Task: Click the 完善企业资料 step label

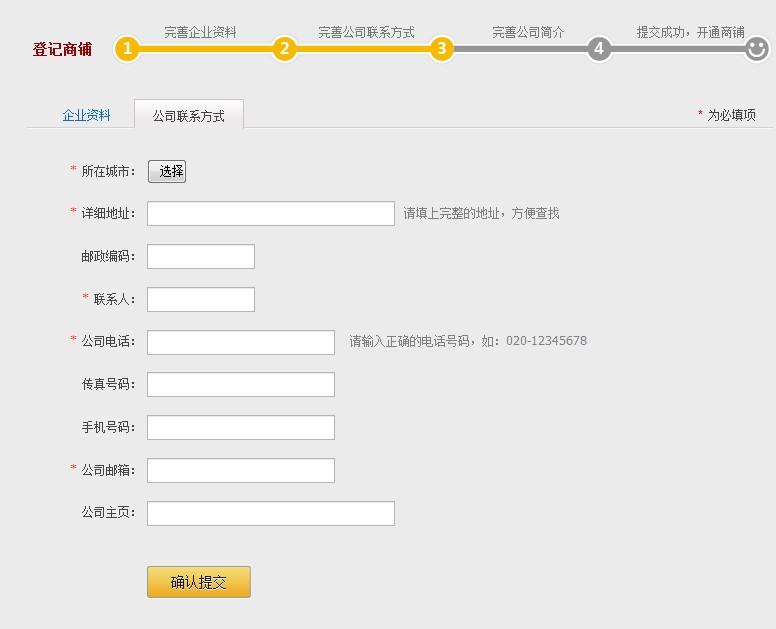Action: 200,32
